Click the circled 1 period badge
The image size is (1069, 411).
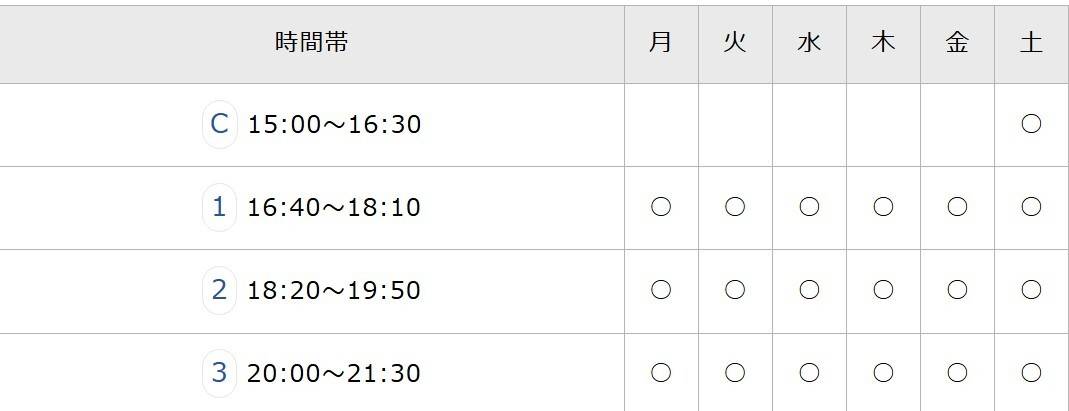[220, 208]
